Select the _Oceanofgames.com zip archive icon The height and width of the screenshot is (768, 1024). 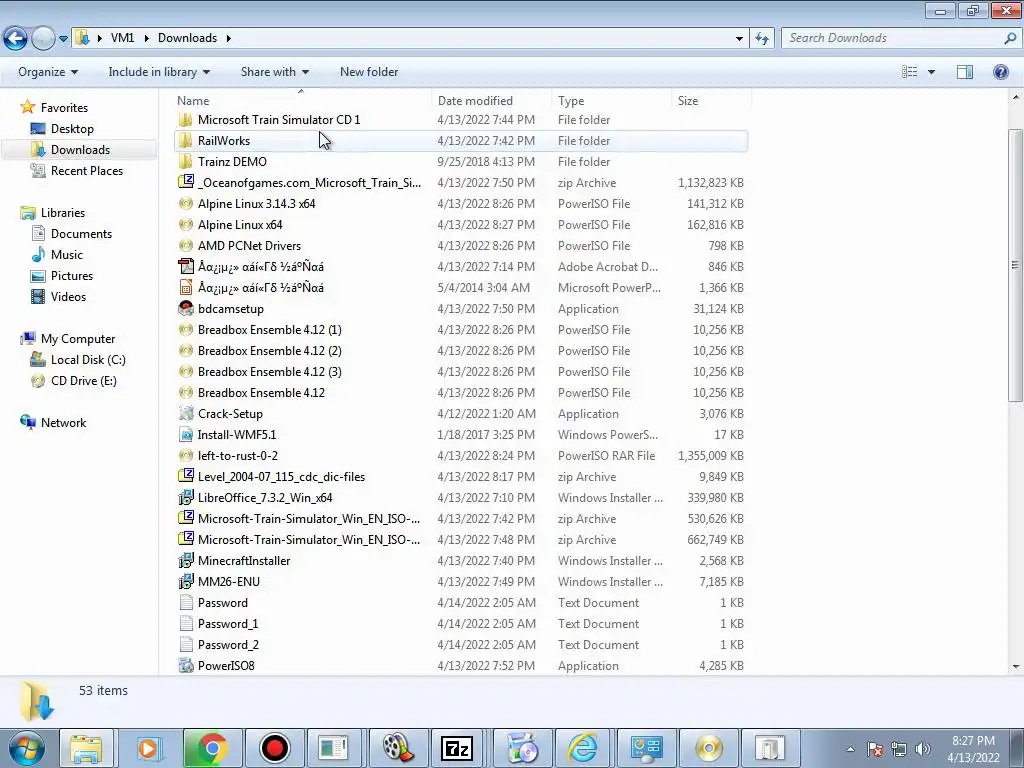(x=185, y=182)
